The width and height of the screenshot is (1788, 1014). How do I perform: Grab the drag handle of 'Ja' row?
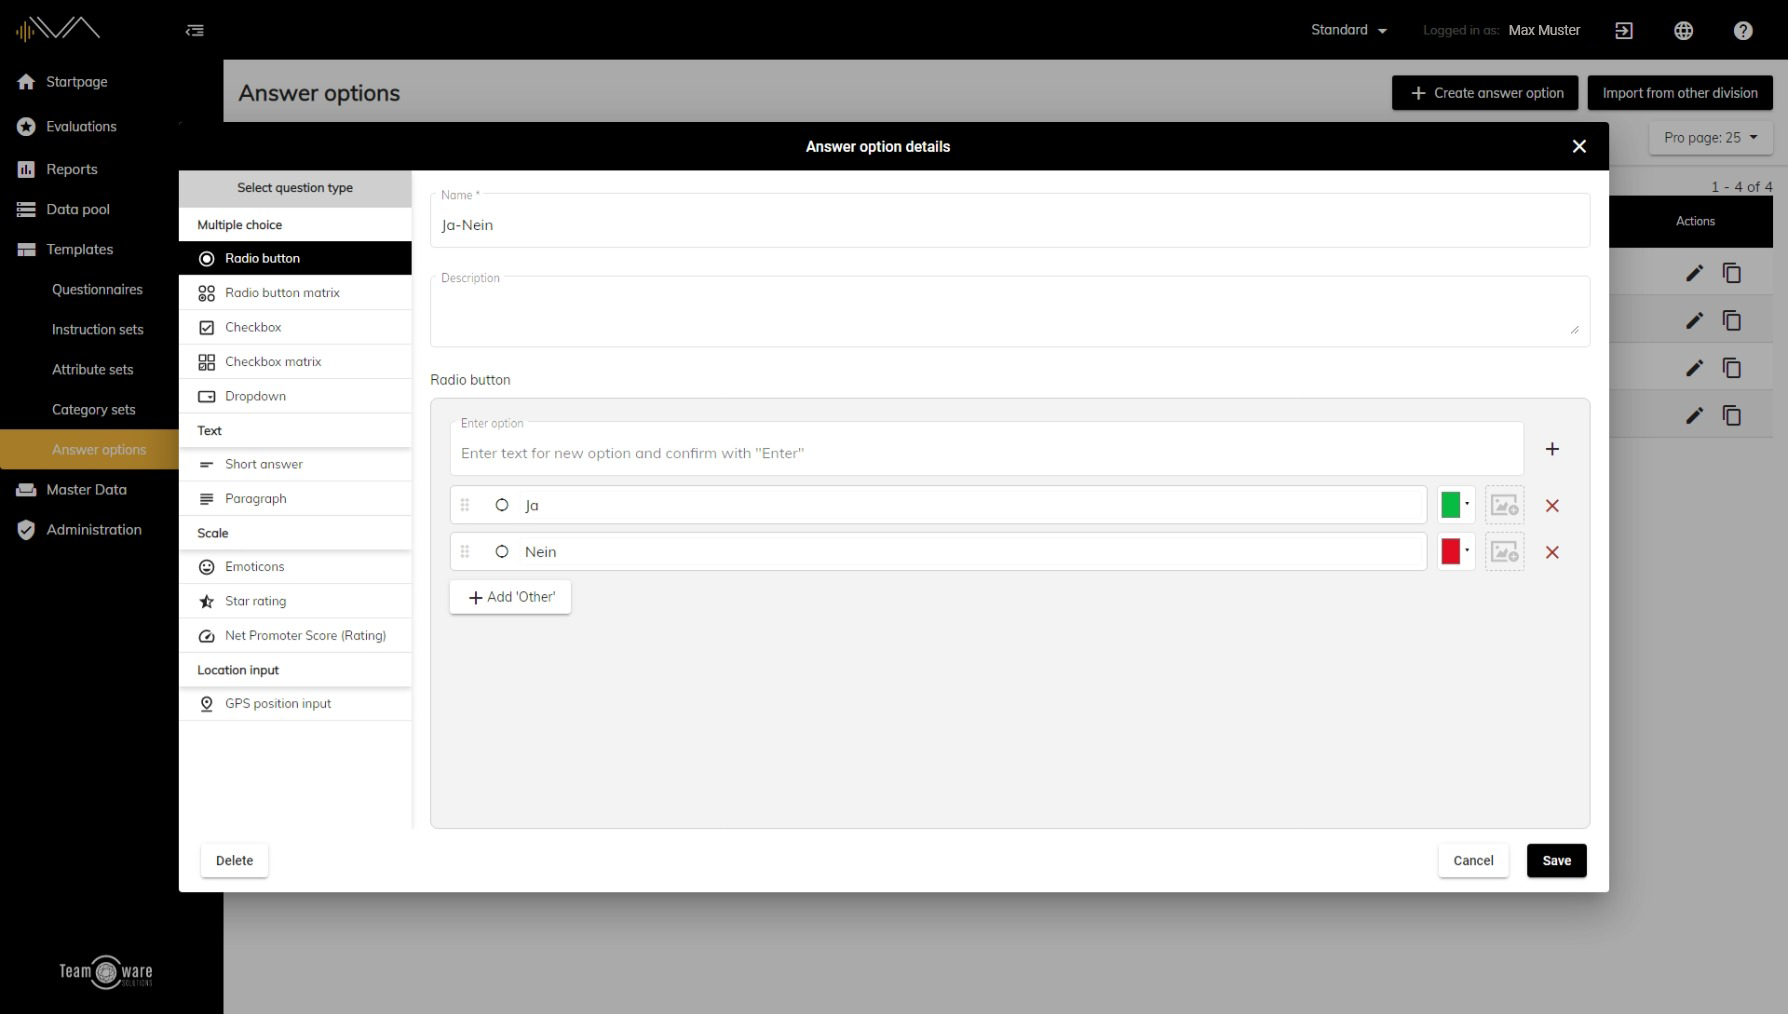coord(465,505)
